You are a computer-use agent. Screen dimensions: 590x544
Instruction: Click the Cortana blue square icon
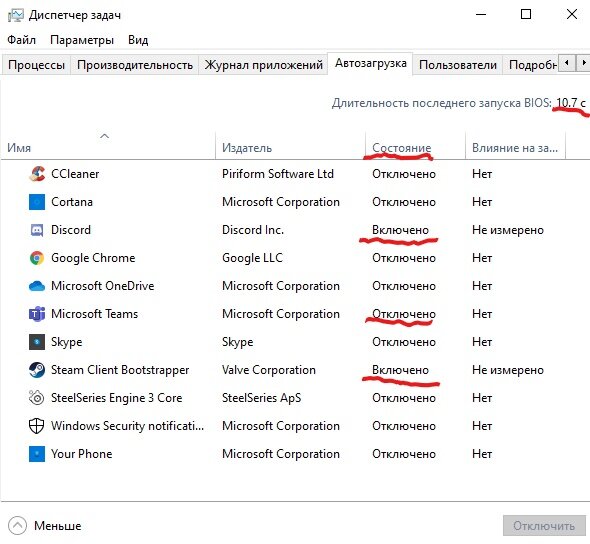point(37,202)
